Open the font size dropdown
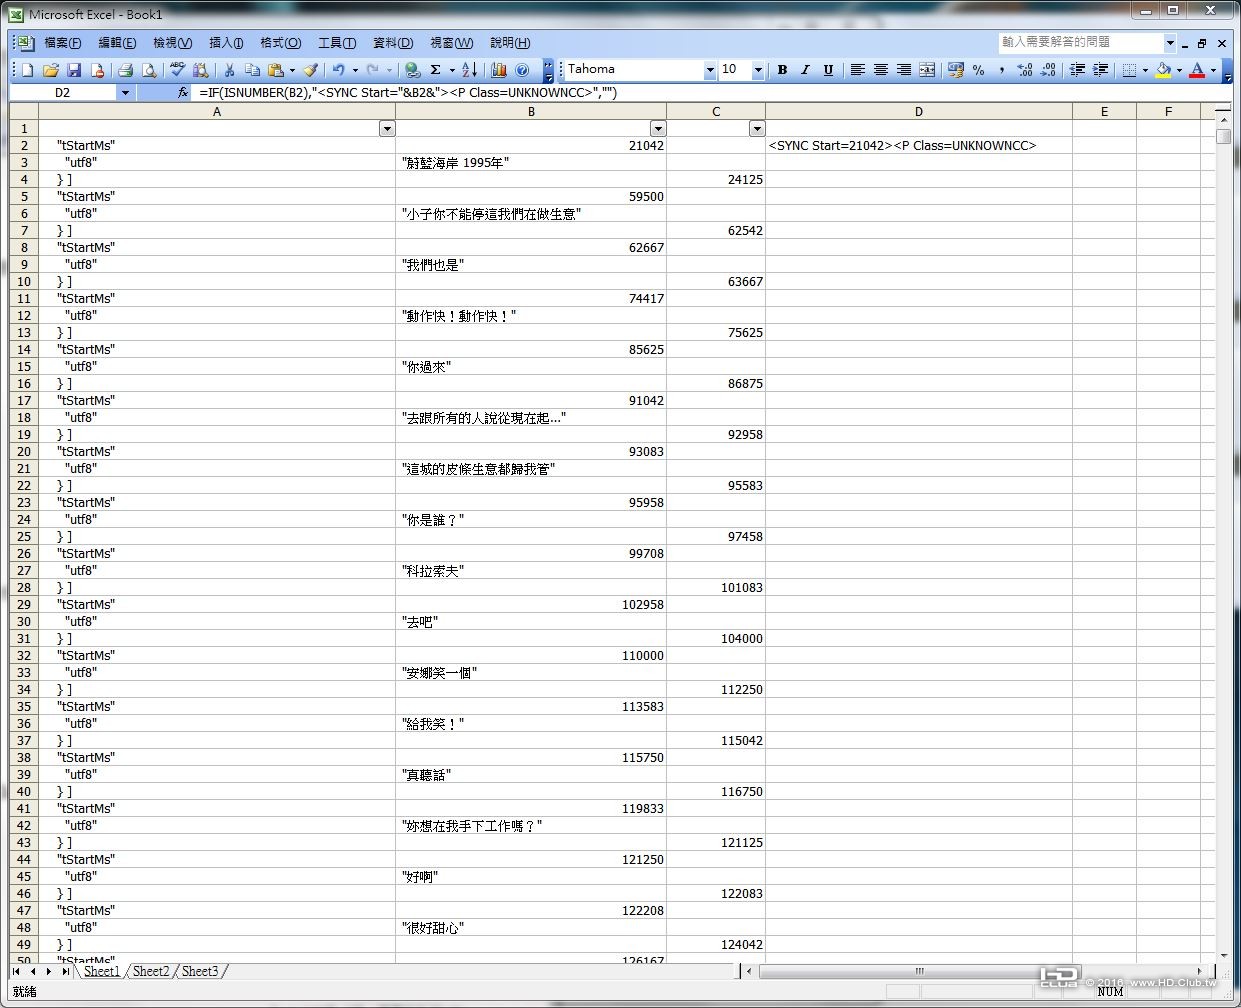The height and width of the screenshot is (1008, 1241). pos(757,70)
